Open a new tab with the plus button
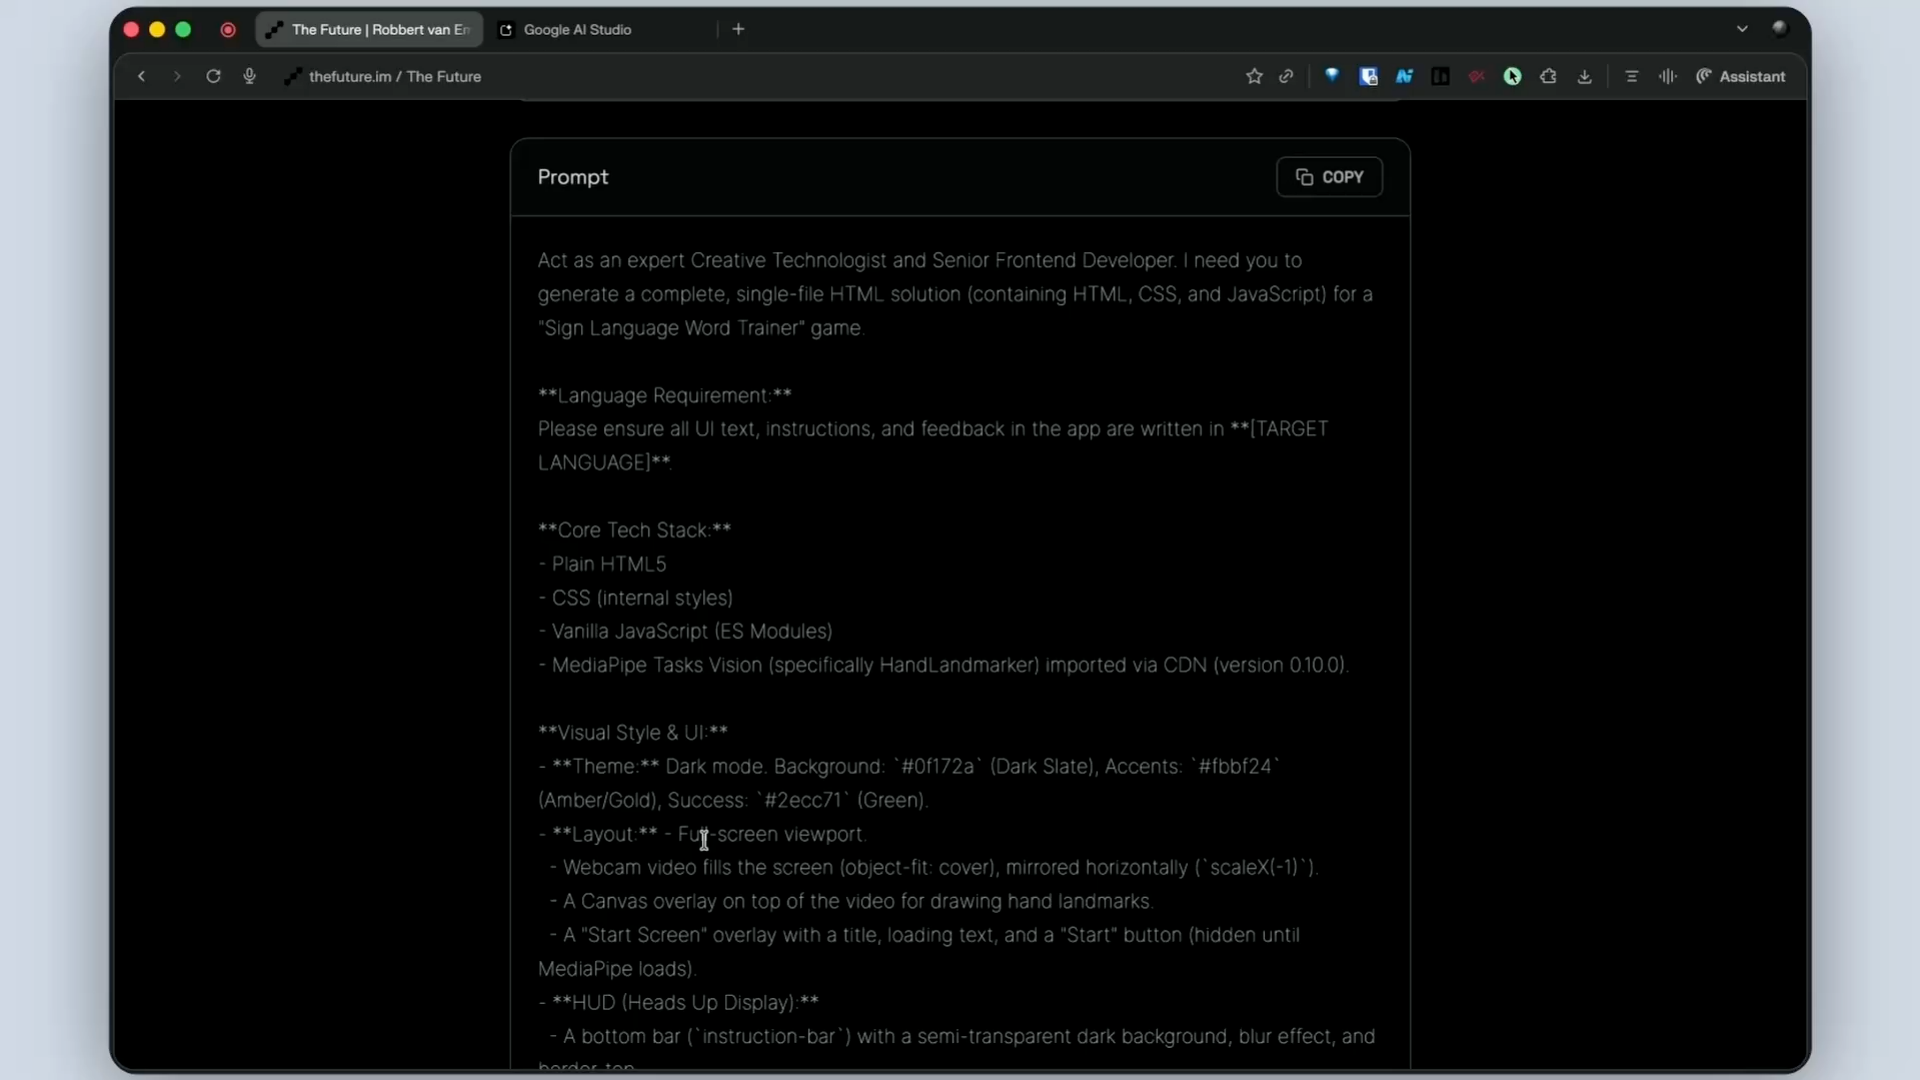The image size is (1920, 1080). click(x=738, y=29)
